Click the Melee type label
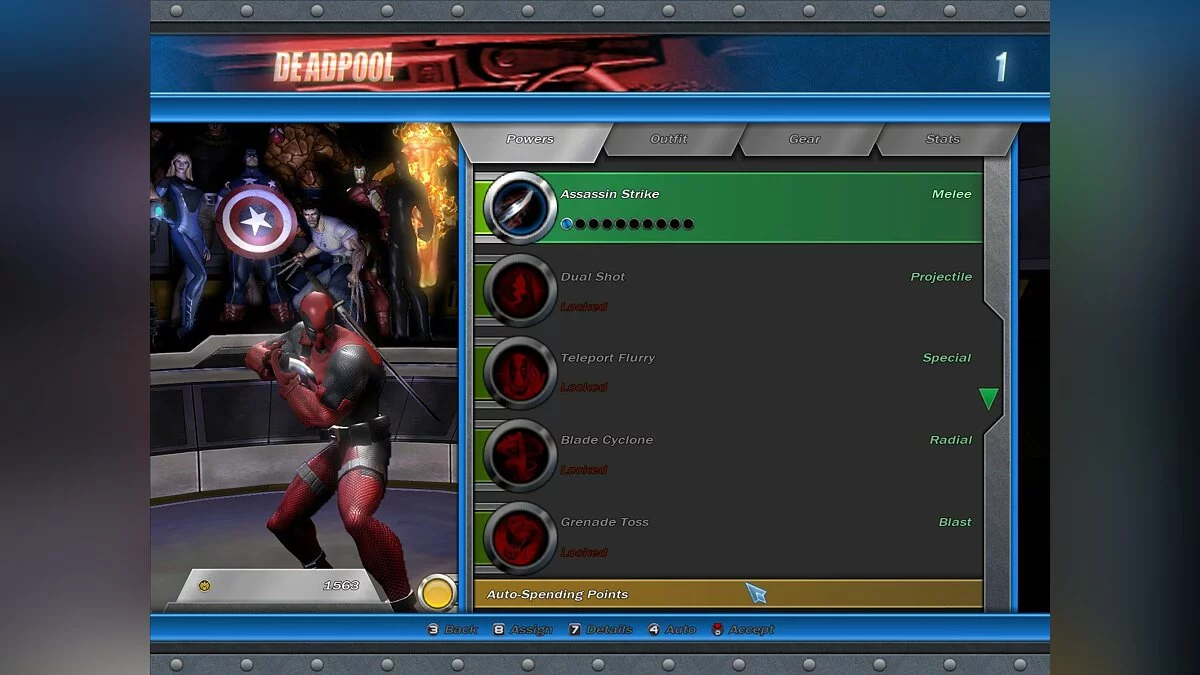The height and width of the screenshot is (675, 1200). click(x=952, y=194)
